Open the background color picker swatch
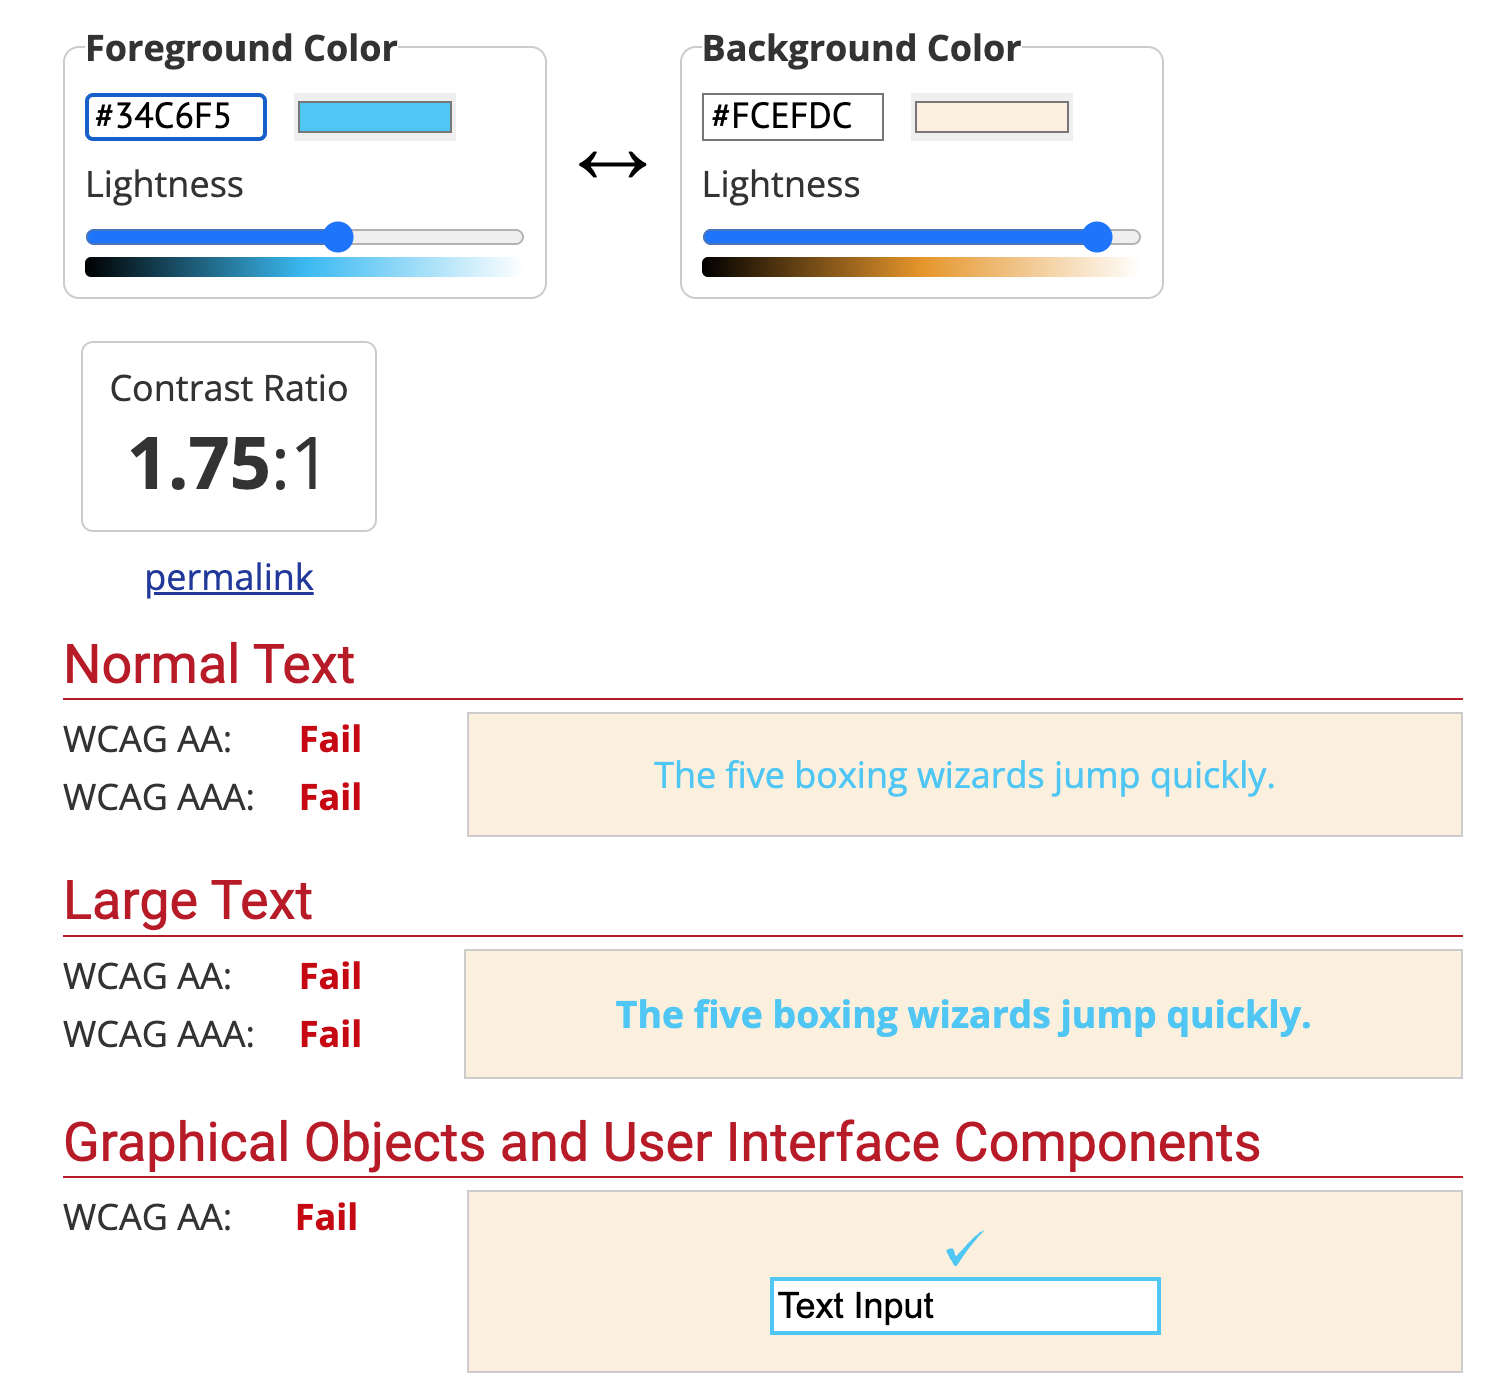The height and width of the screenshot is (1398, 1500). click(x=991, y=117)
